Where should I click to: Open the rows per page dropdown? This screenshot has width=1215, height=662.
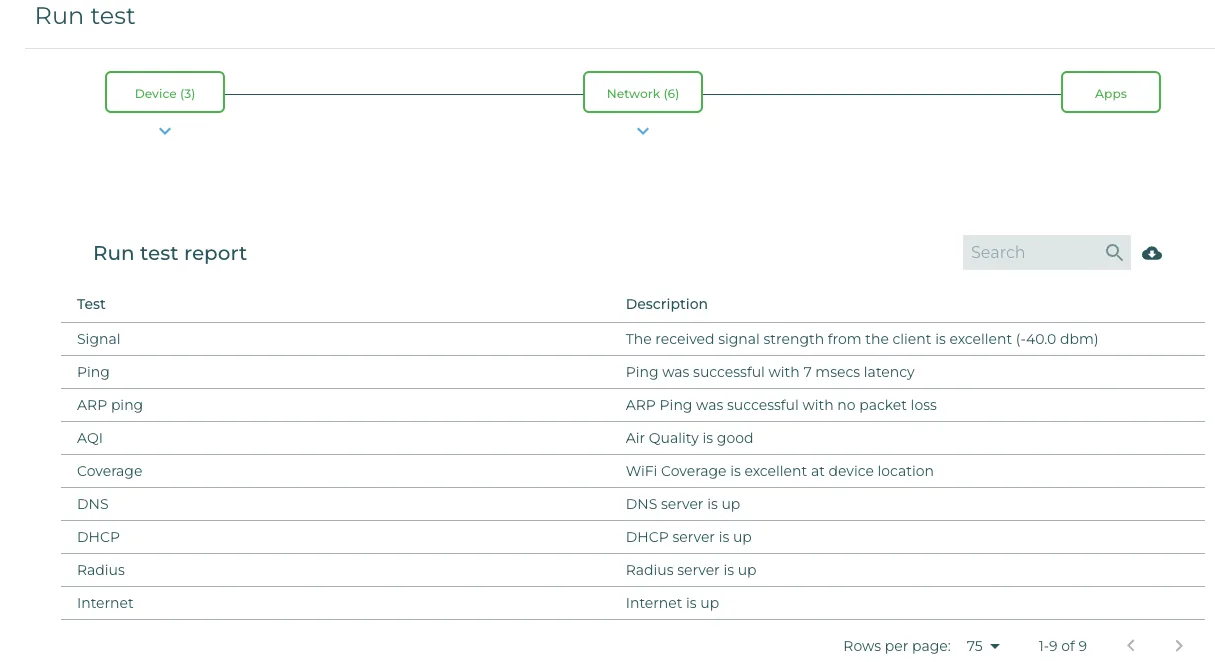point(984,646)
